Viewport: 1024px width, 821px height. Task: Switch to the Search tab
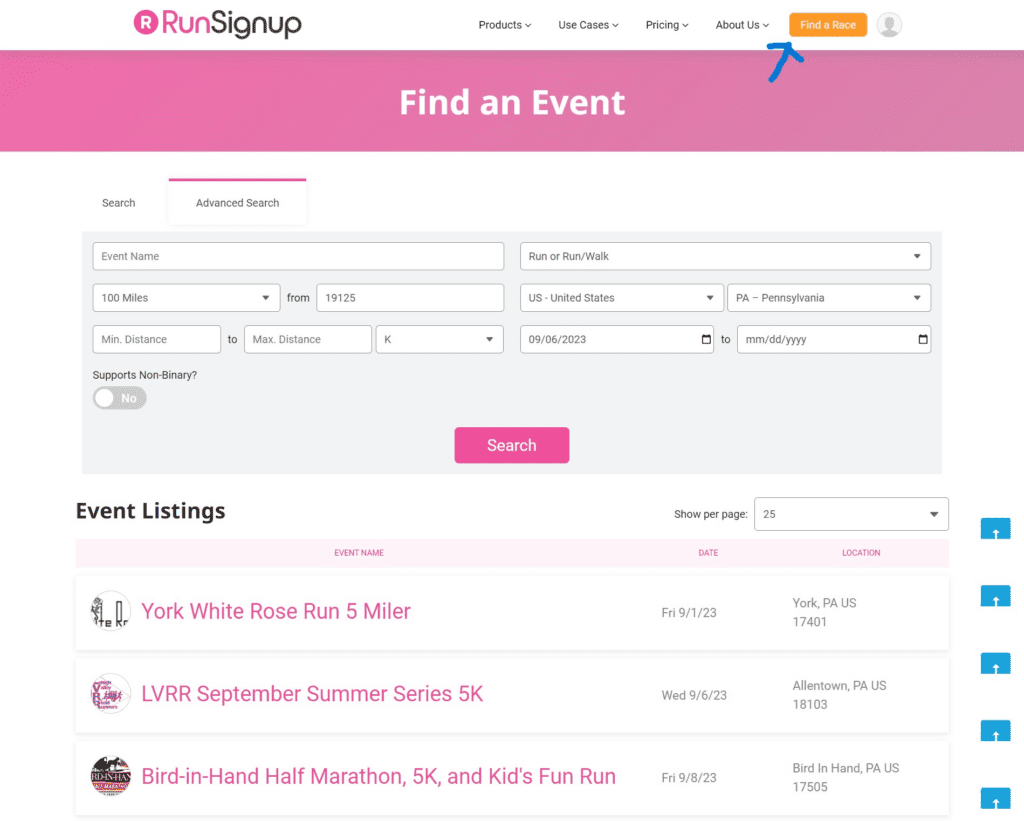[x=118, y=202]
